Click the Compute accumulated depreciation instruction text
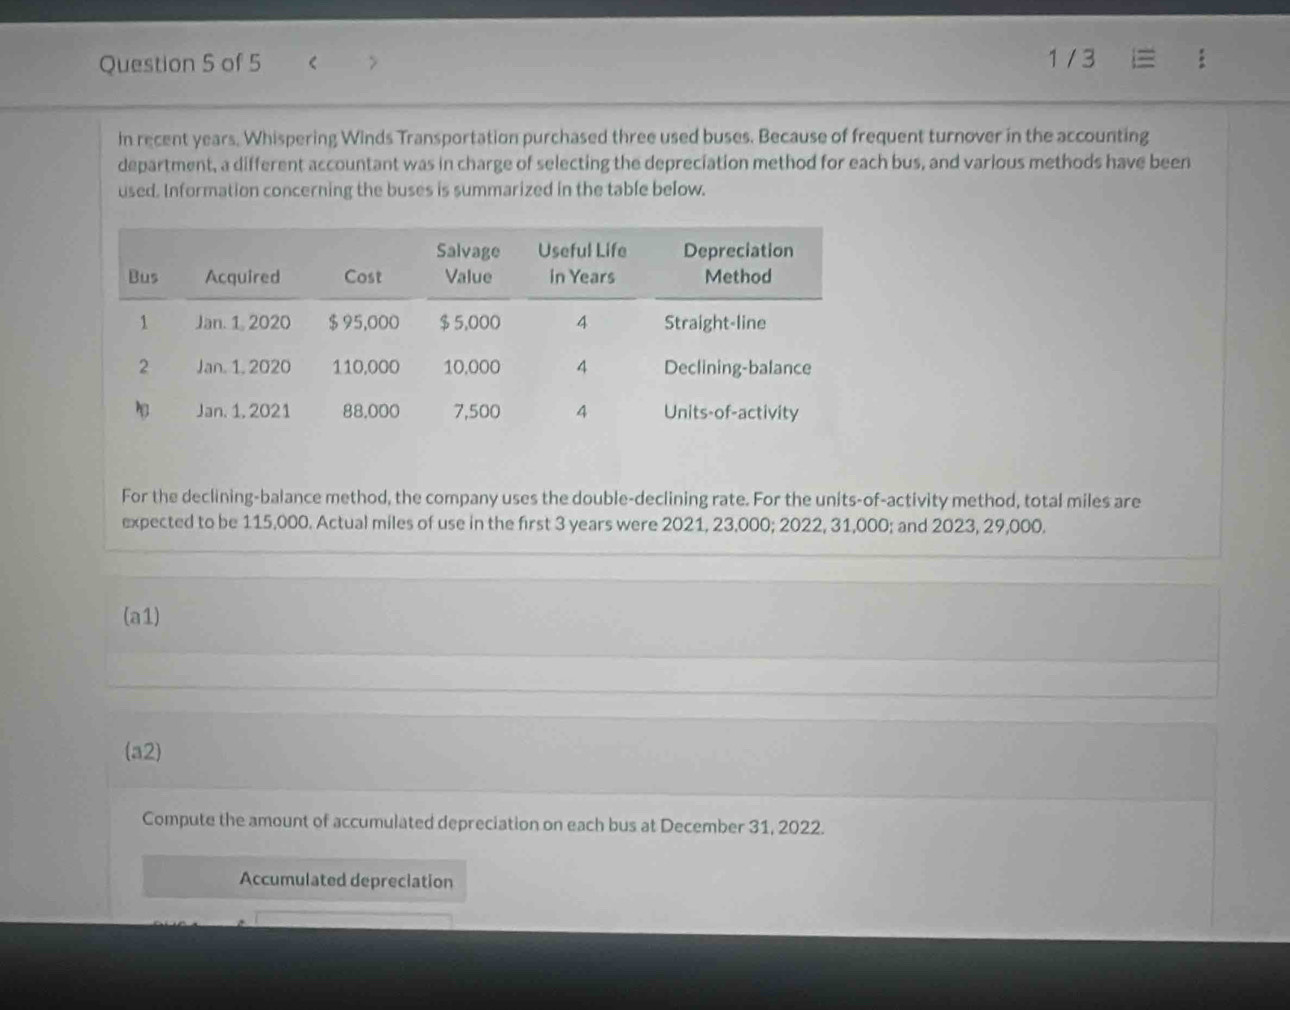 pos(483,823)
